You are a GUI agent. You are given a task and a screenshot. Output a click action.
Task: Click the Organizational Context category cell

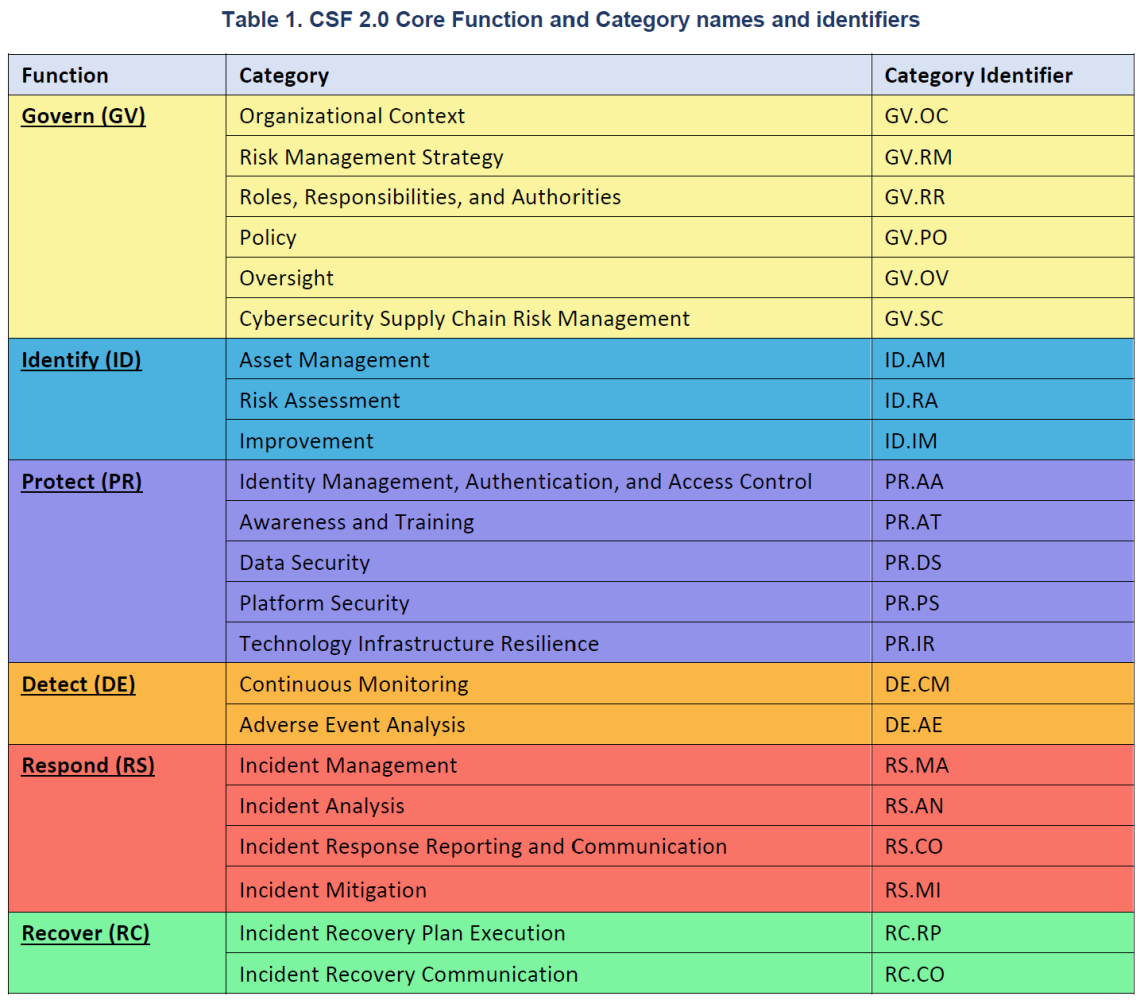click(x=549, y=115)
